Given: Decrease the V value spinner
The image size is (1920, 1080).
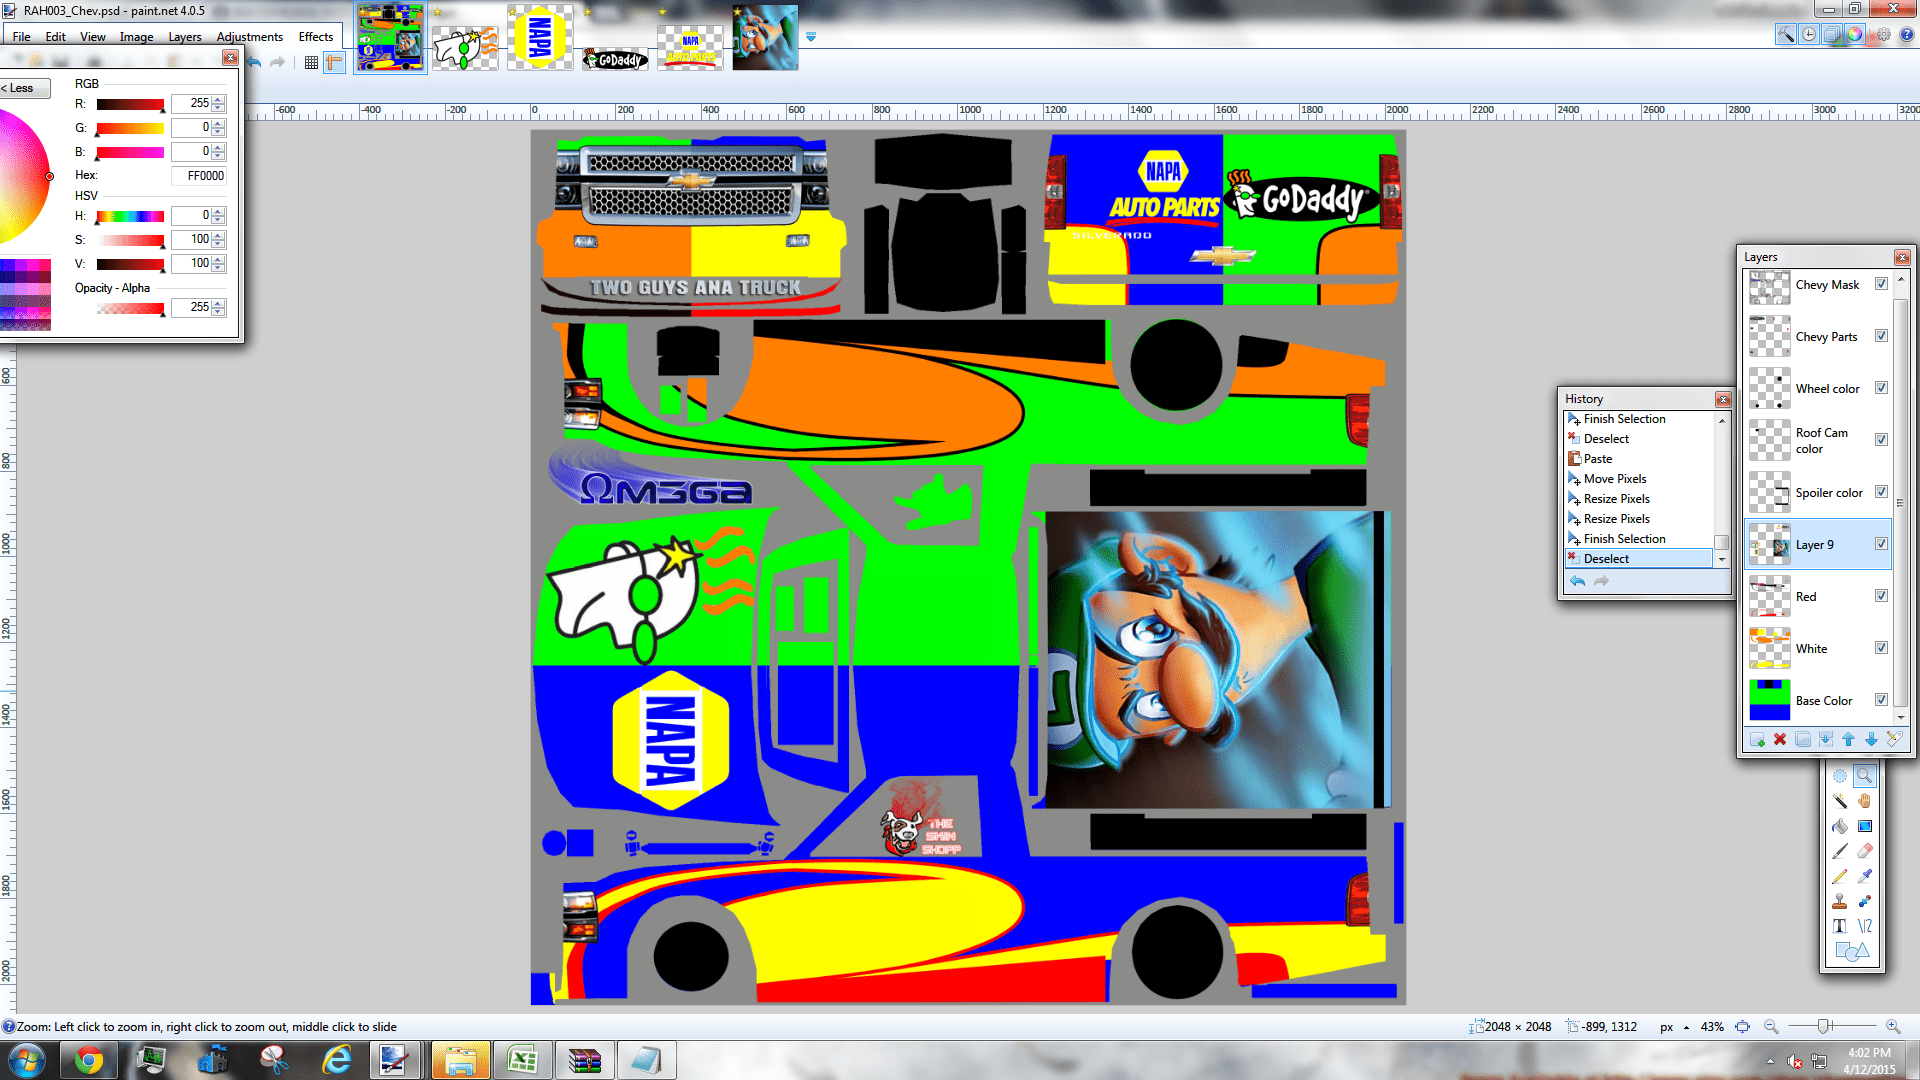Looking at the screenshot, I should (219, 268).
